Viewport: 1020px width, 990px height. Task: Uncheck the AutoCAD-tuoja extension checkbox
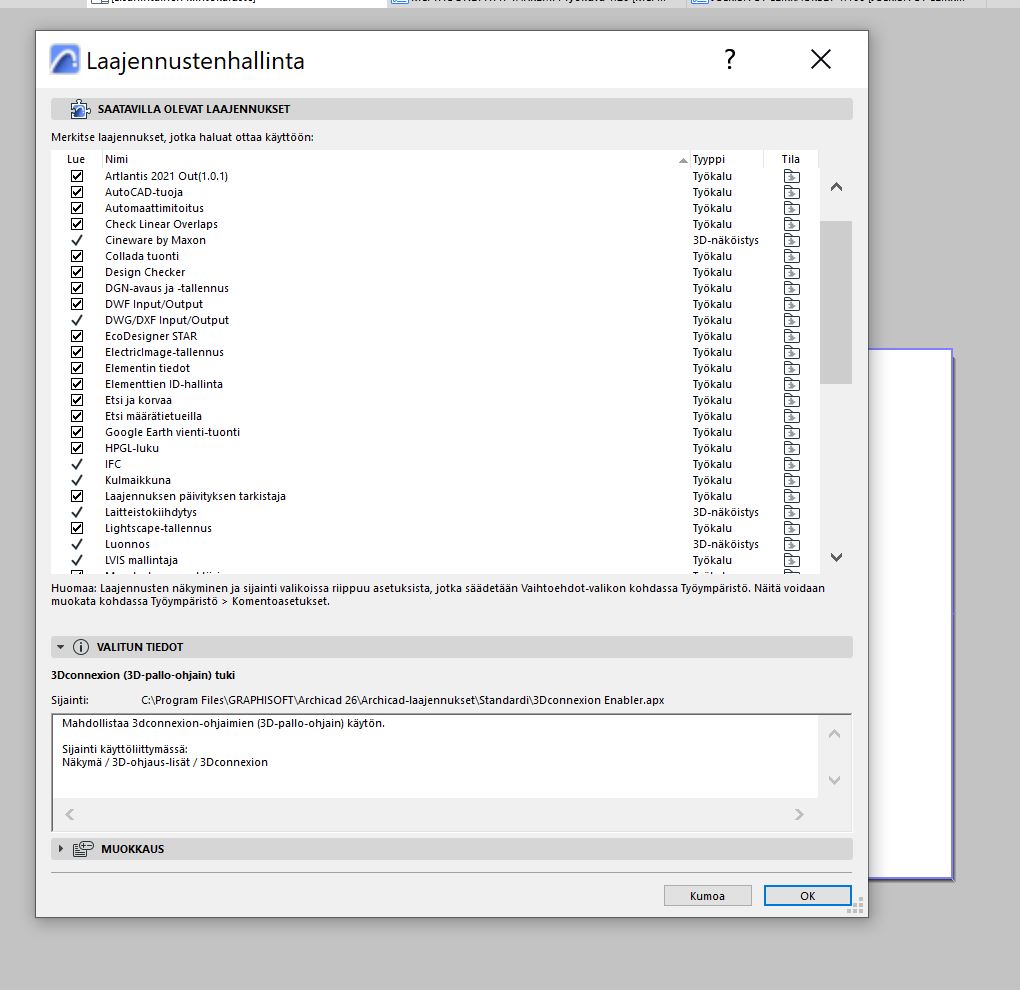77,192
